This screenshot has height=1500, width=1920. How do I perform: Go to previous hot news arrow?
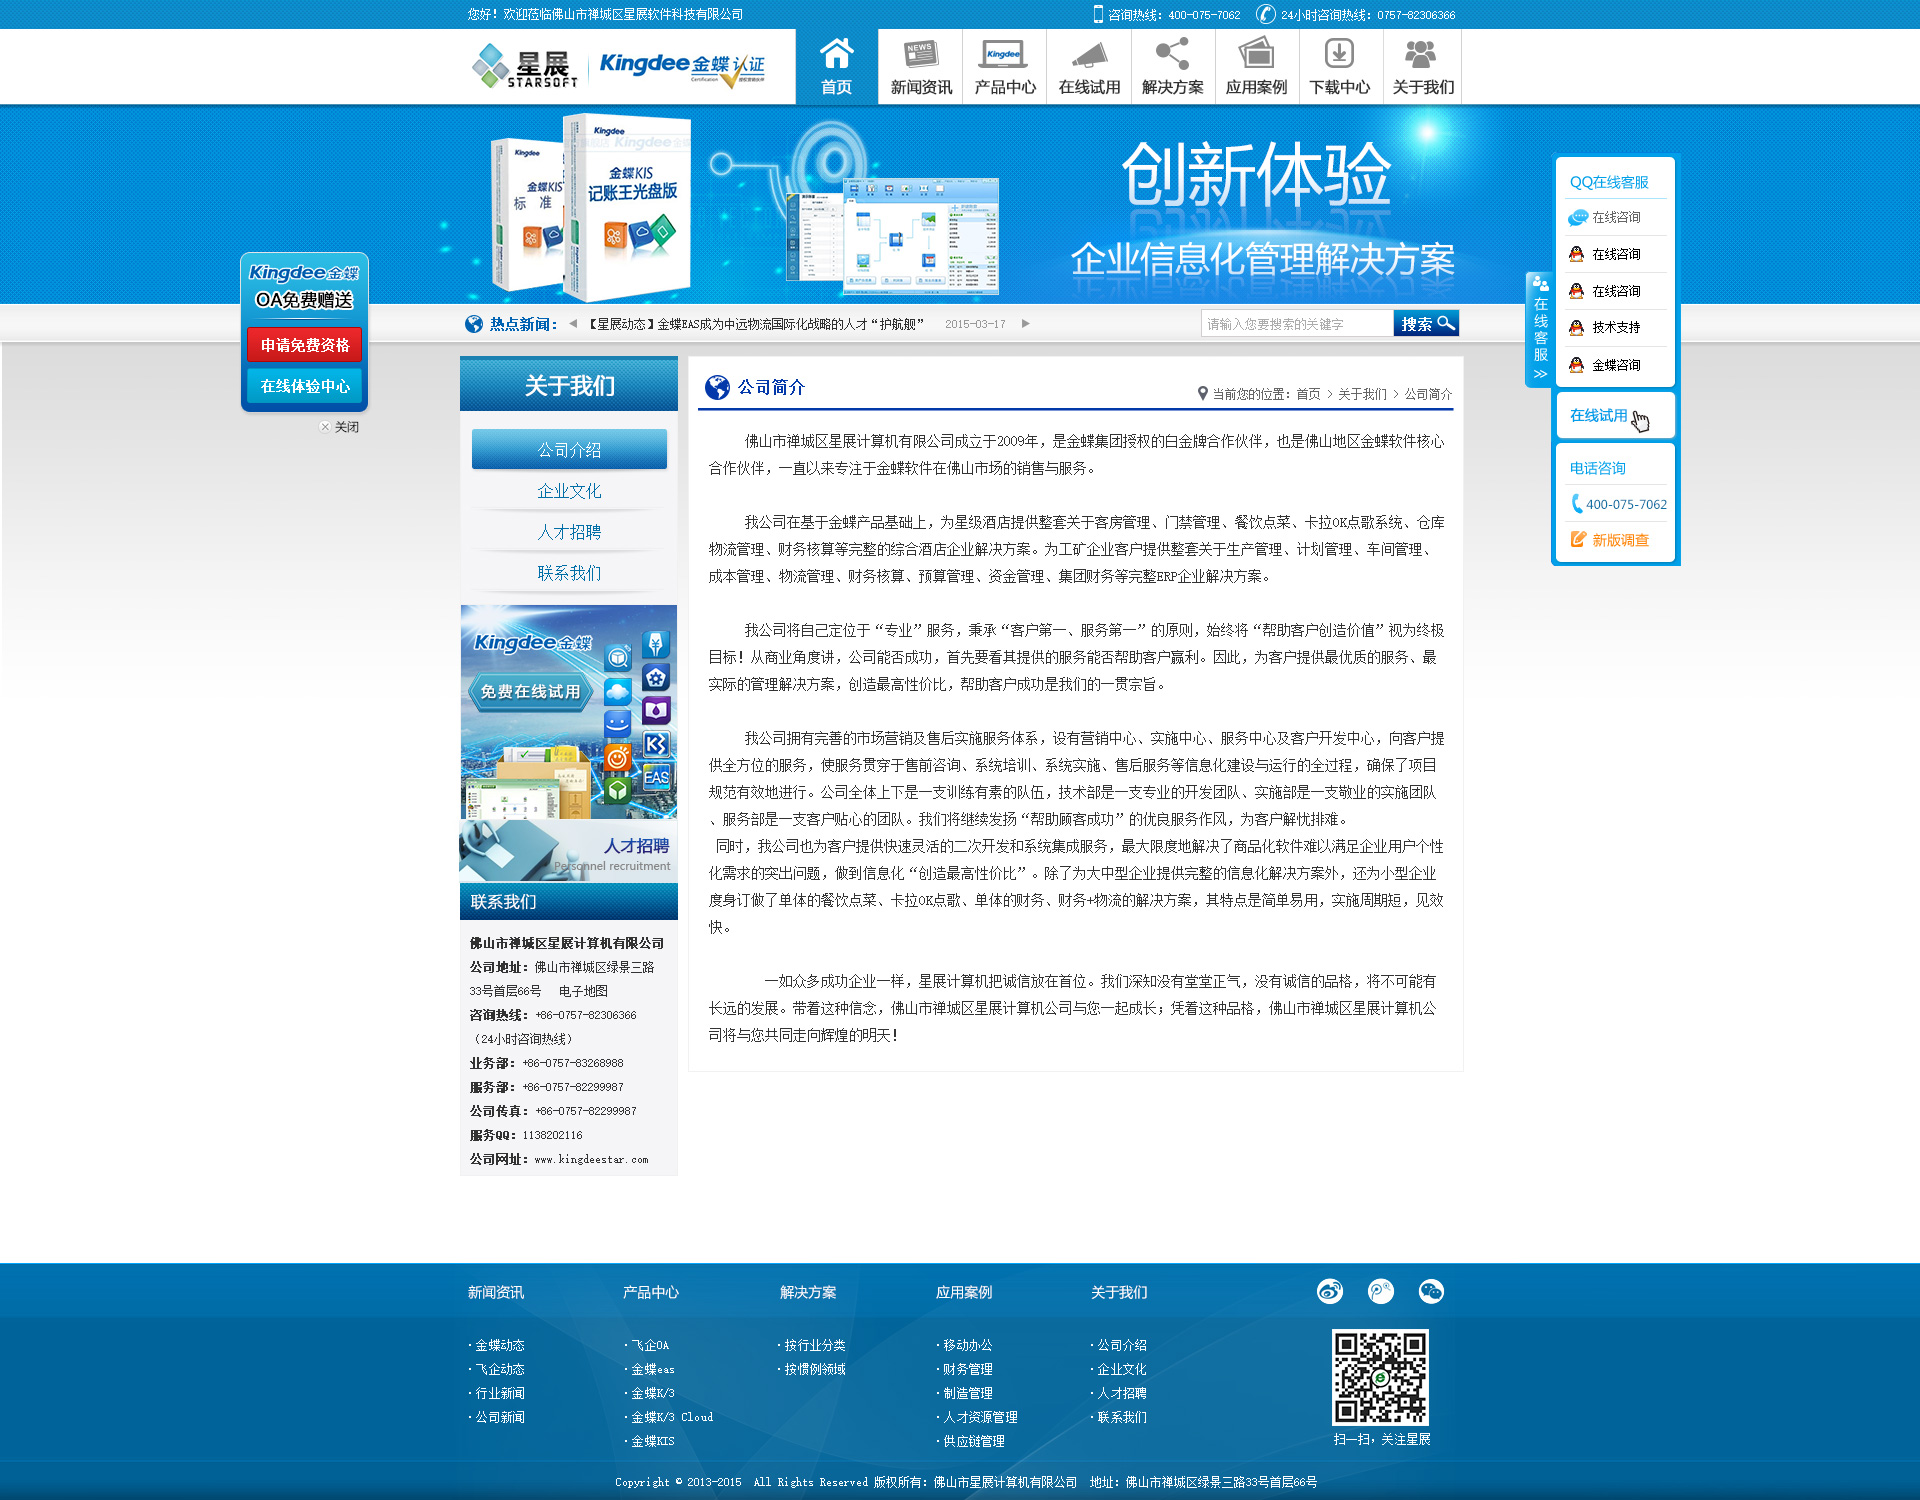click(573, 323)
